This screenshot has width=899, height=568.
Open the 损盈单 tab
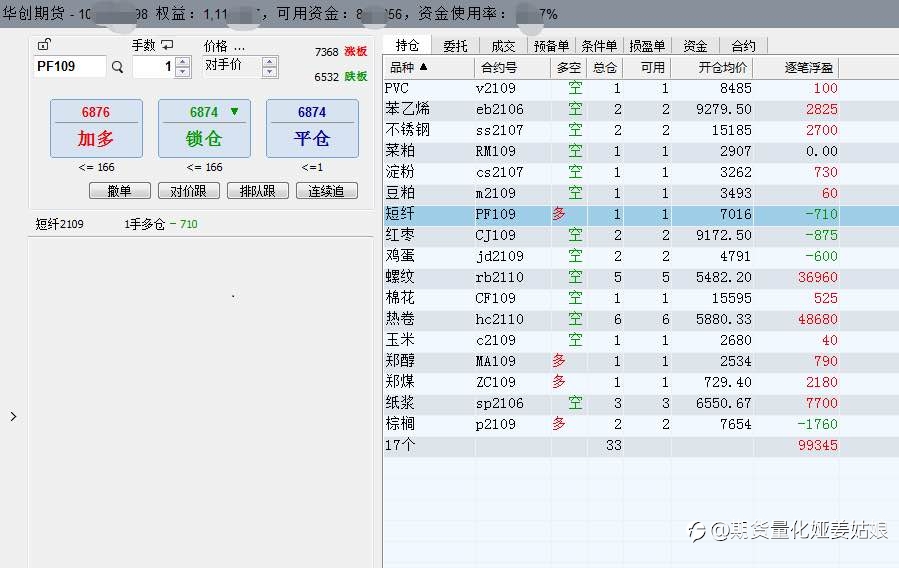(x=647, y=46)
